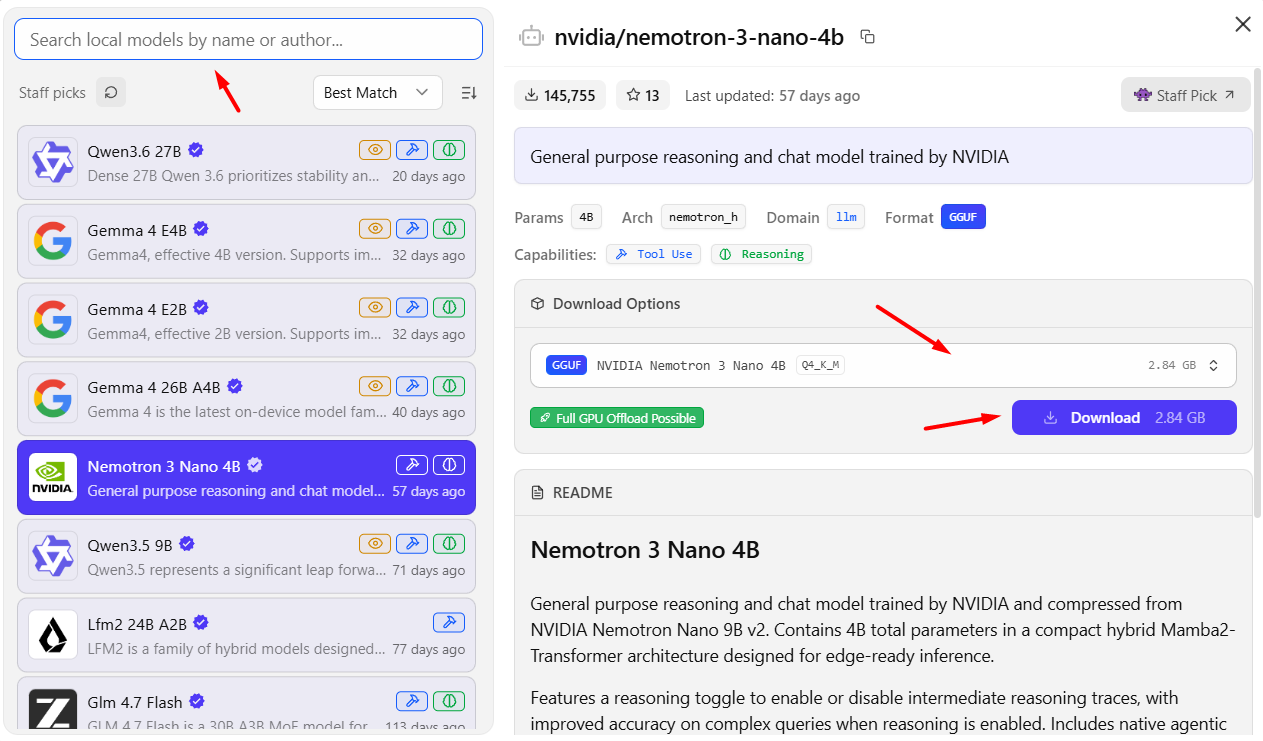
Task: Select the Lfm2 24B A2B model row
Action: (x=246, y=635)
